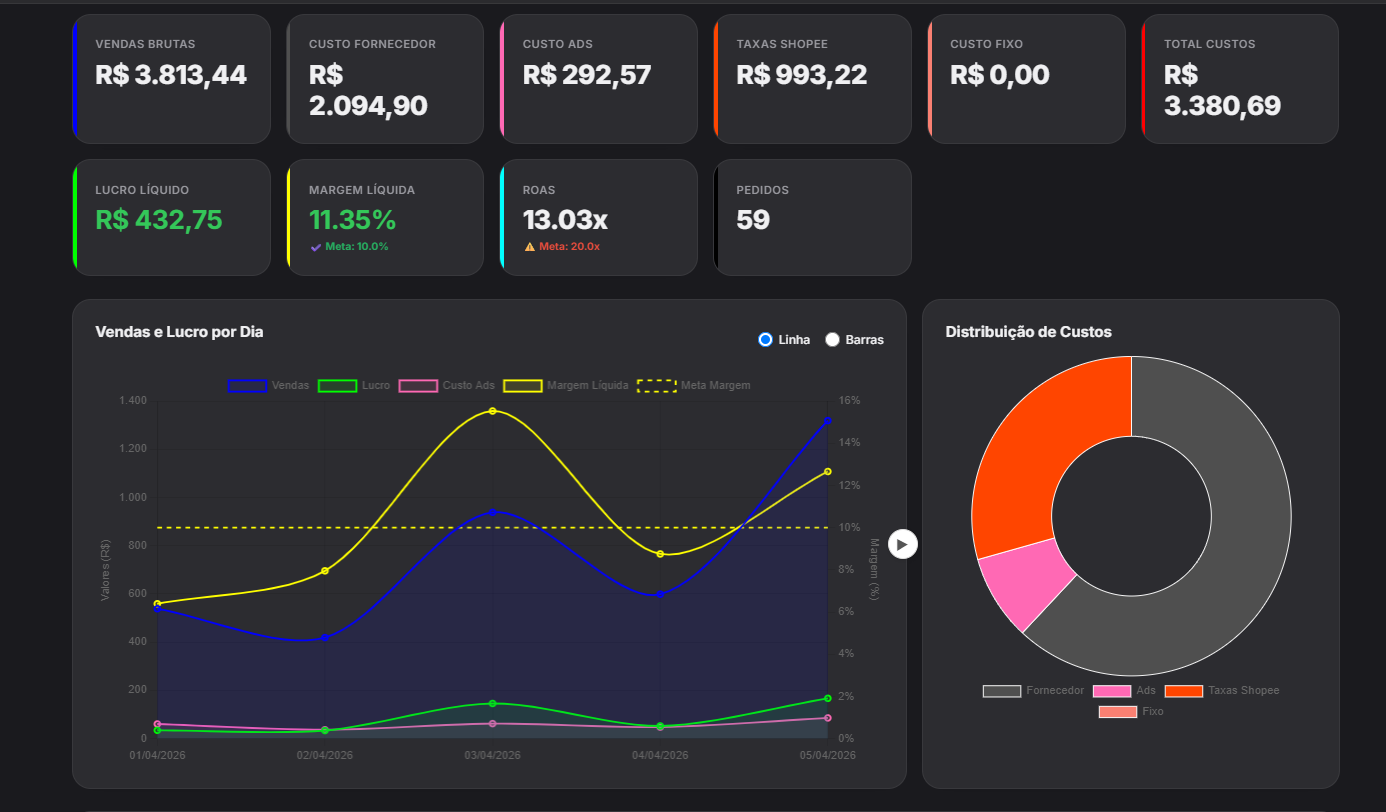Toggle Ads in the donut legend

pos(1125,691)
